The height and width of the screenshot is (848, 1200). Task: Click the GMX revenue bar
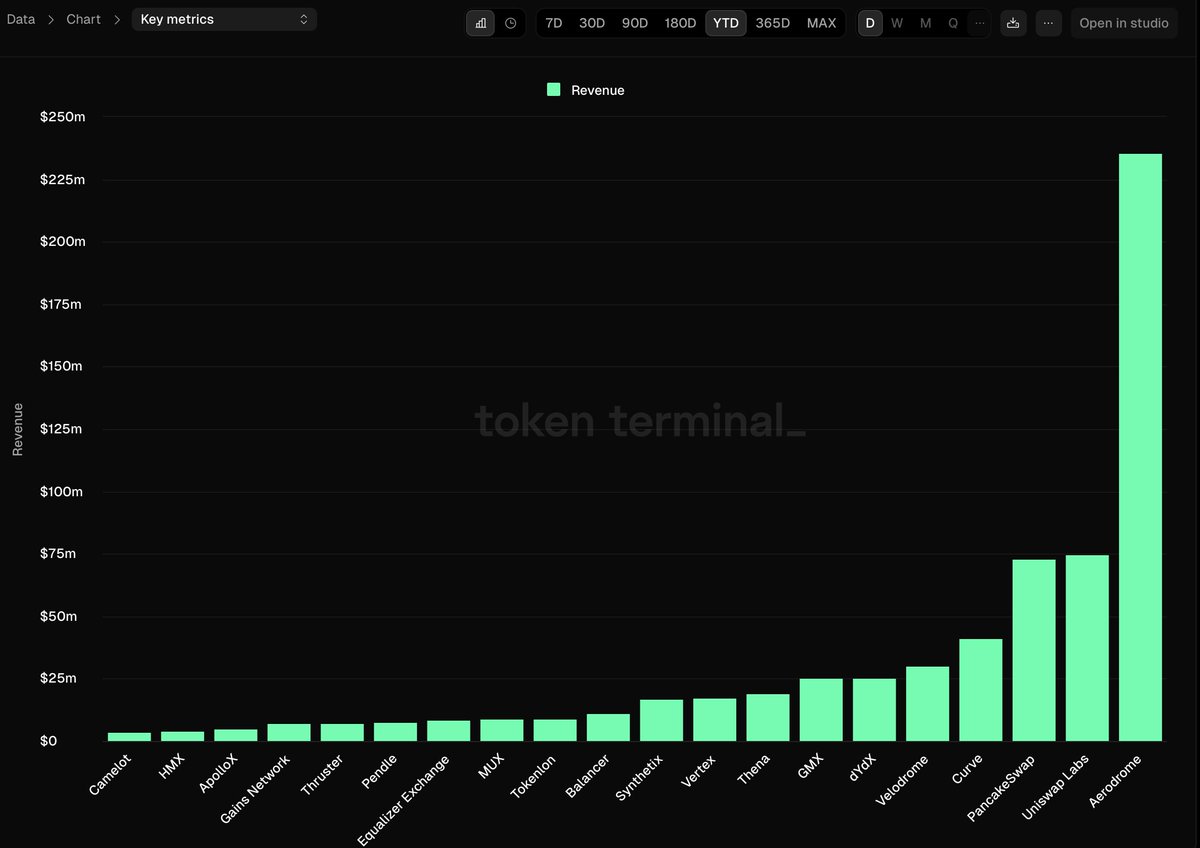[x=821, y=710]
